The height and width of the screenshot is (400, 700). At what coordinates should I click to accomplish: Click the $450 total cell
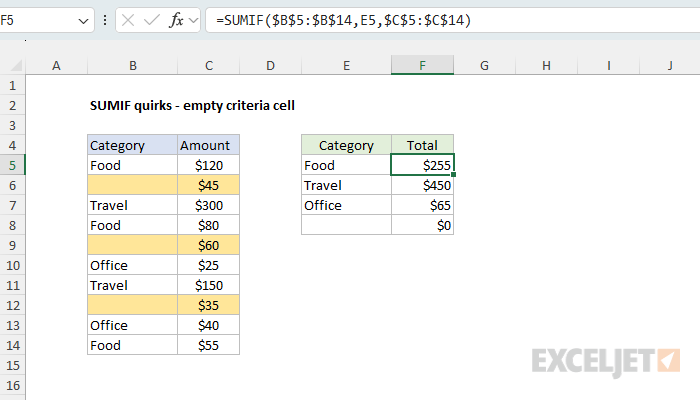pos(422,185)
